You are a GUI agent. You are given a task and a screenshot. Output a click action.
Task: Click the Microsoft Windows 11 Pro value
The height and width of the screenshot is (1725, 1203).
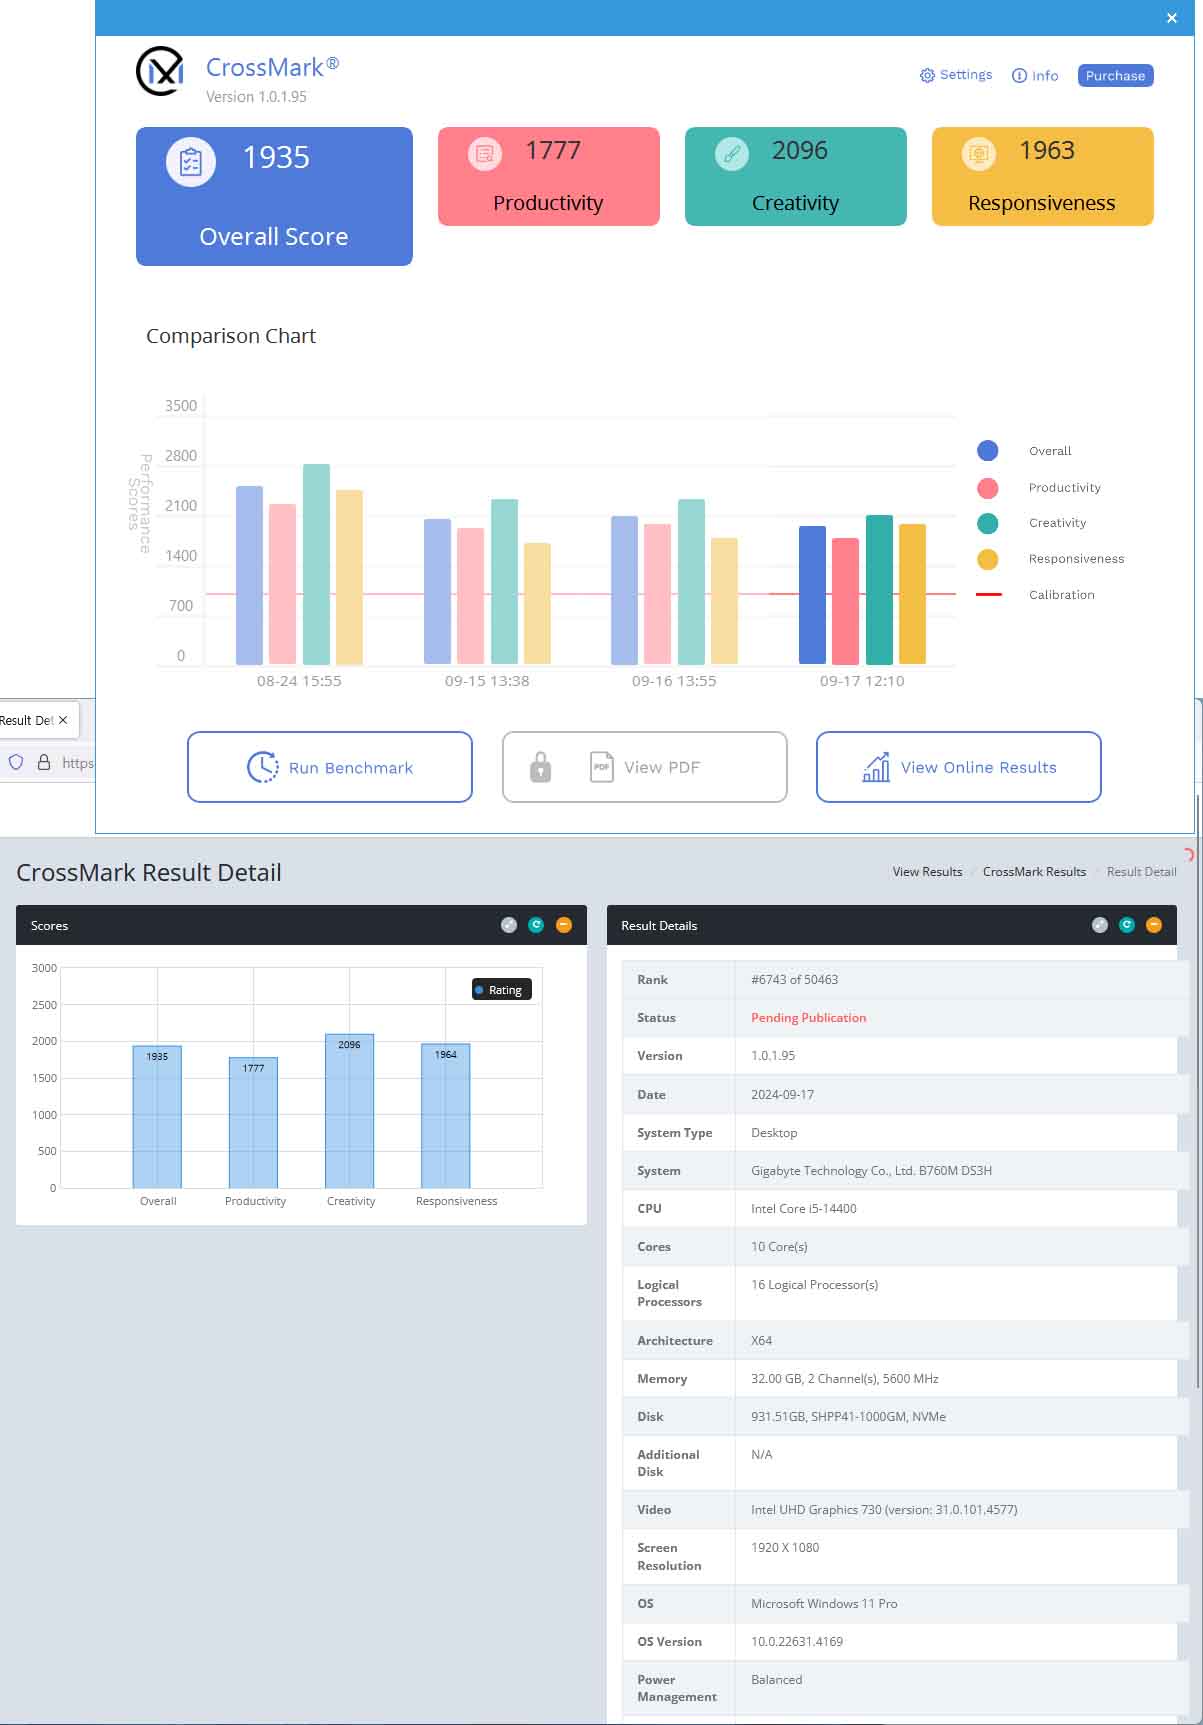[x=824, y=1604]
